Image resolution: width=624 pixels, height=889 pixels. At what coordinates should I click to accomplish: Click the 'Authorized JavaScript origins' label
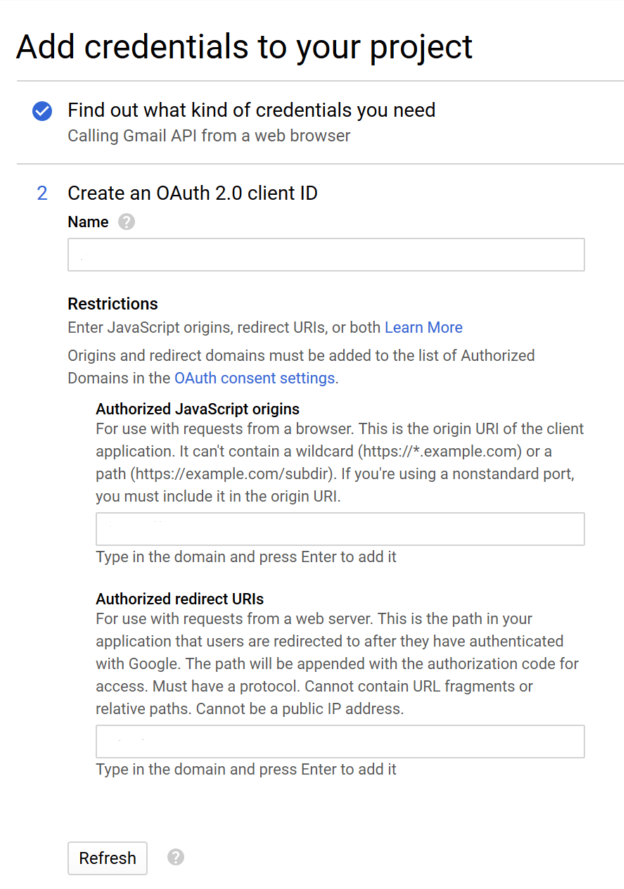click(198, 409)
